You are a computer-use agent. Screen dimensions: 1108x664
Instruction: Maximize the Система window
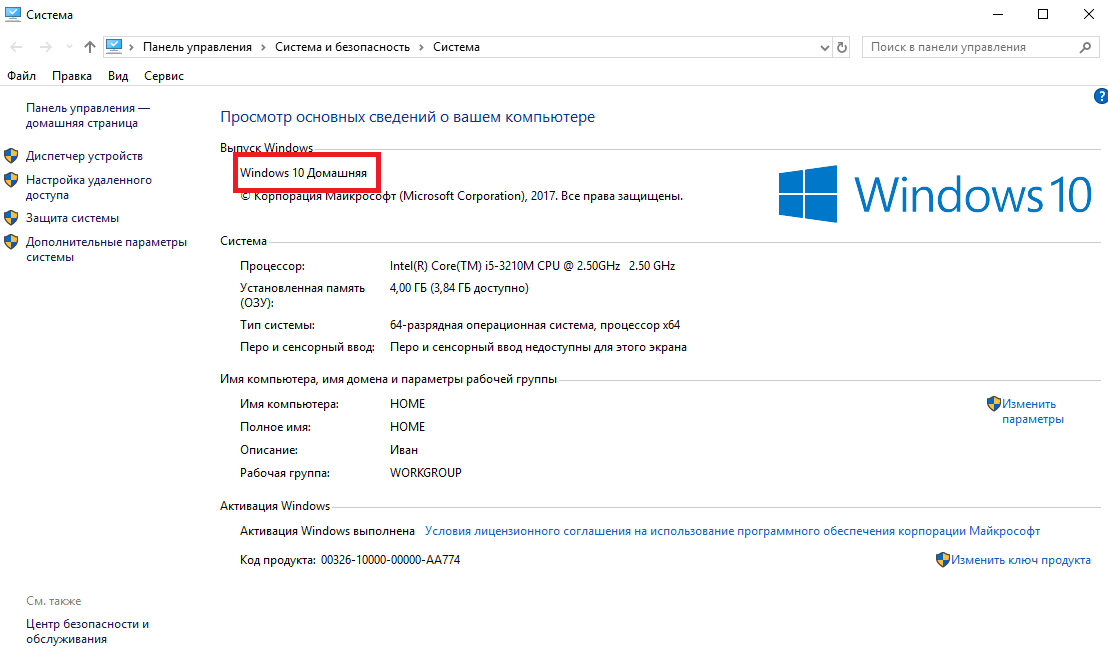(x=1043, y=14)
